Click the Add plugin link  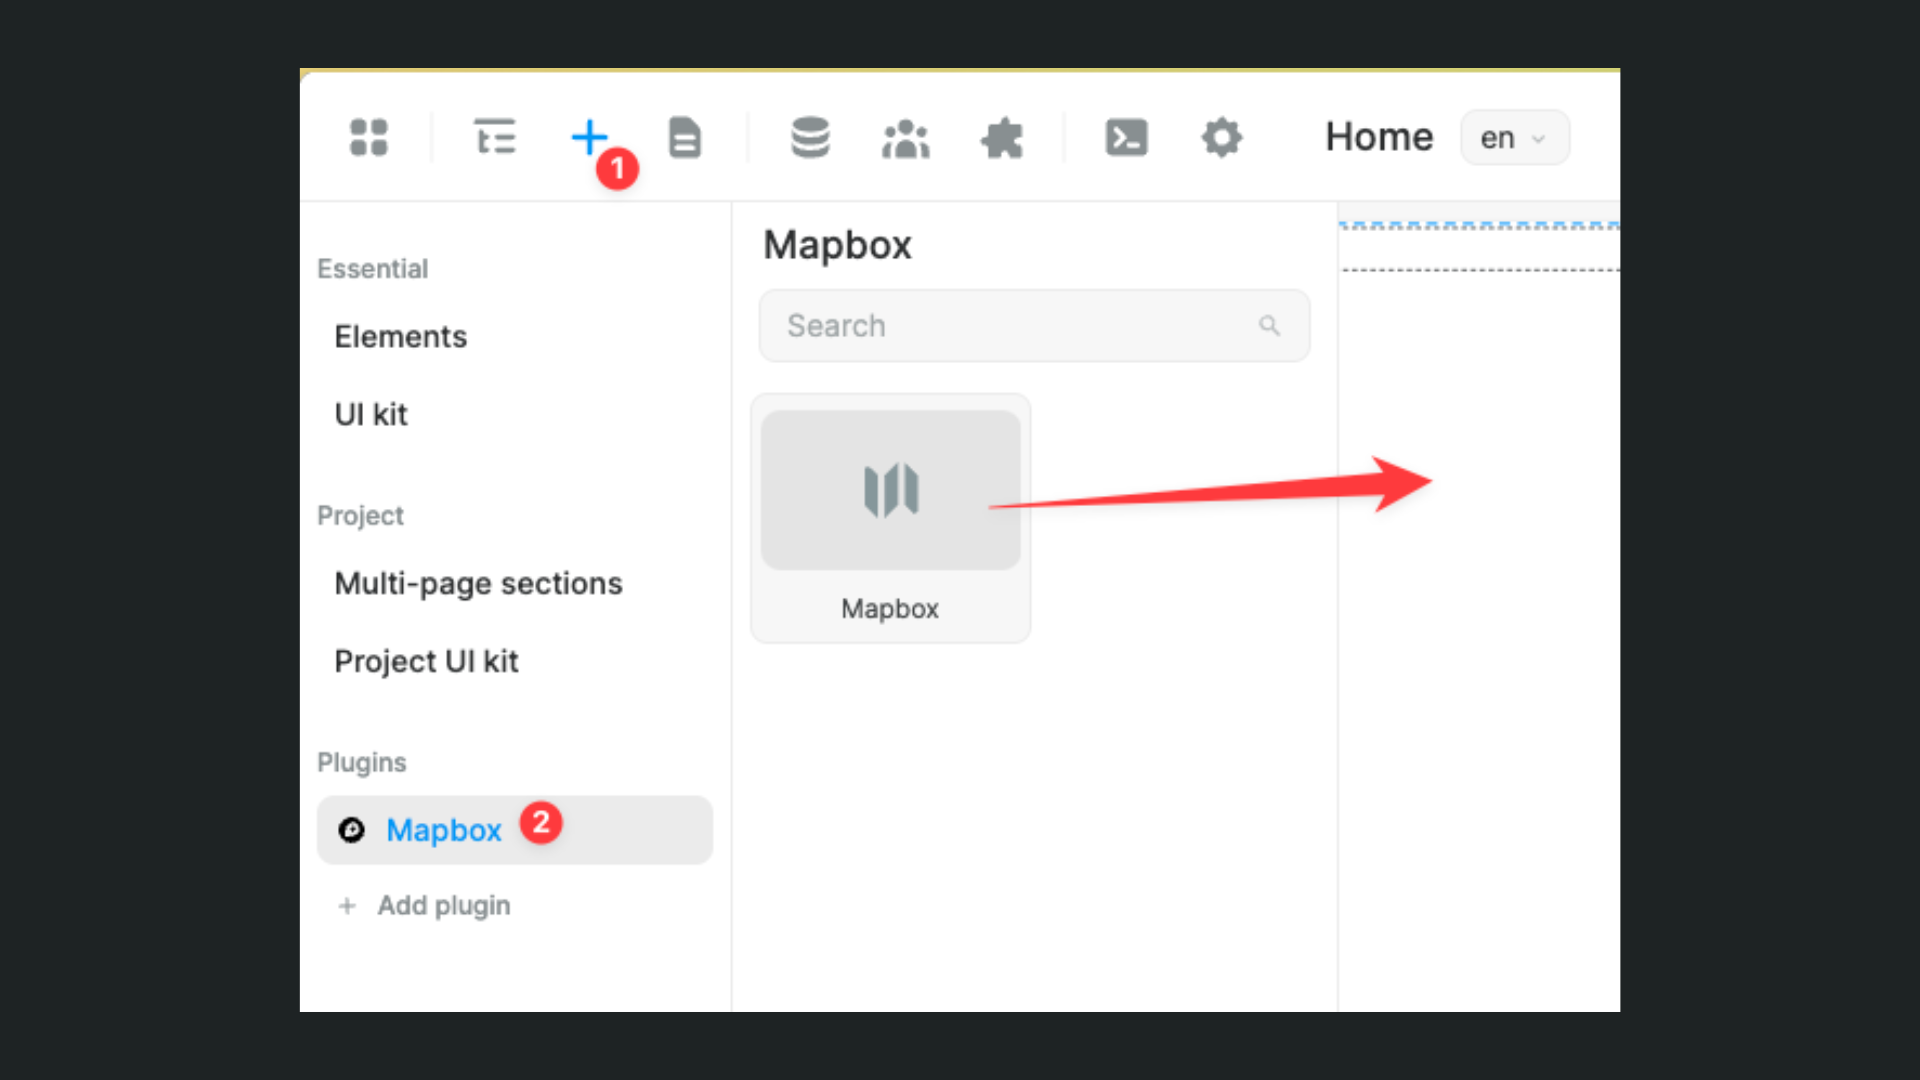[x=444, y=905]
